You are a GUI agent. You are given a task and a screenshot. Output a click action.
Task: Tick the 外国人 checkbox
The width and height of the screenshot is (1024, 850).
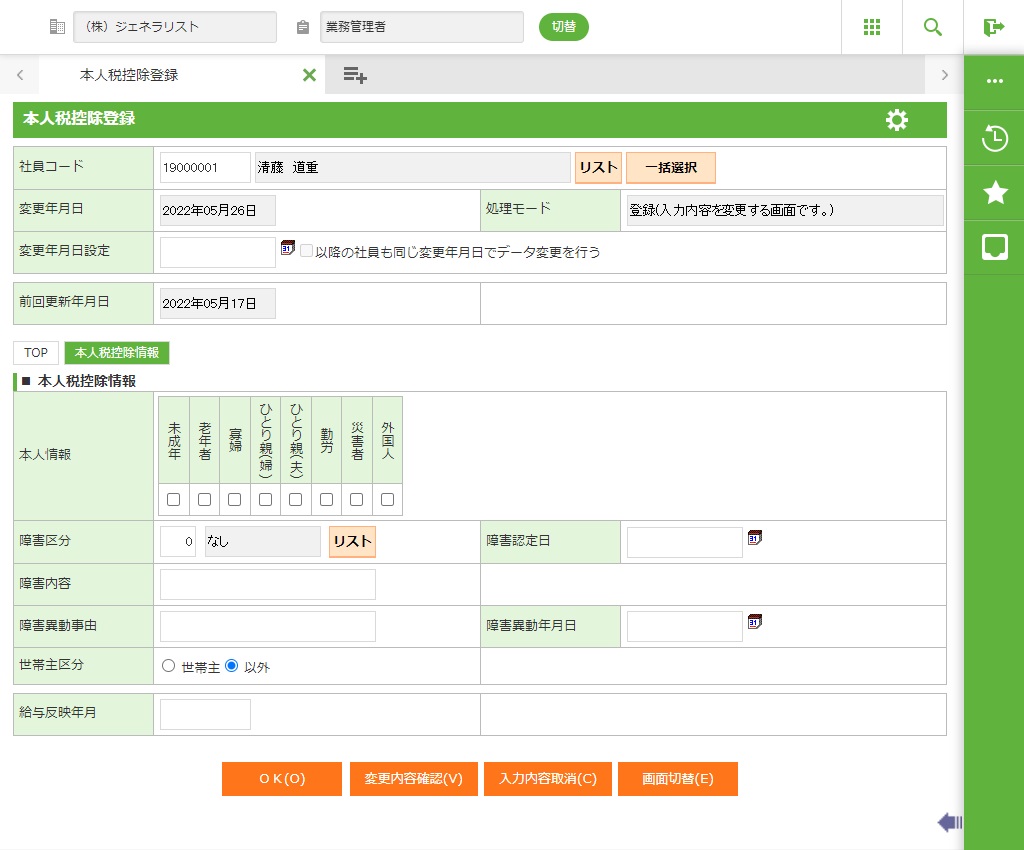(x=387, y=499)
